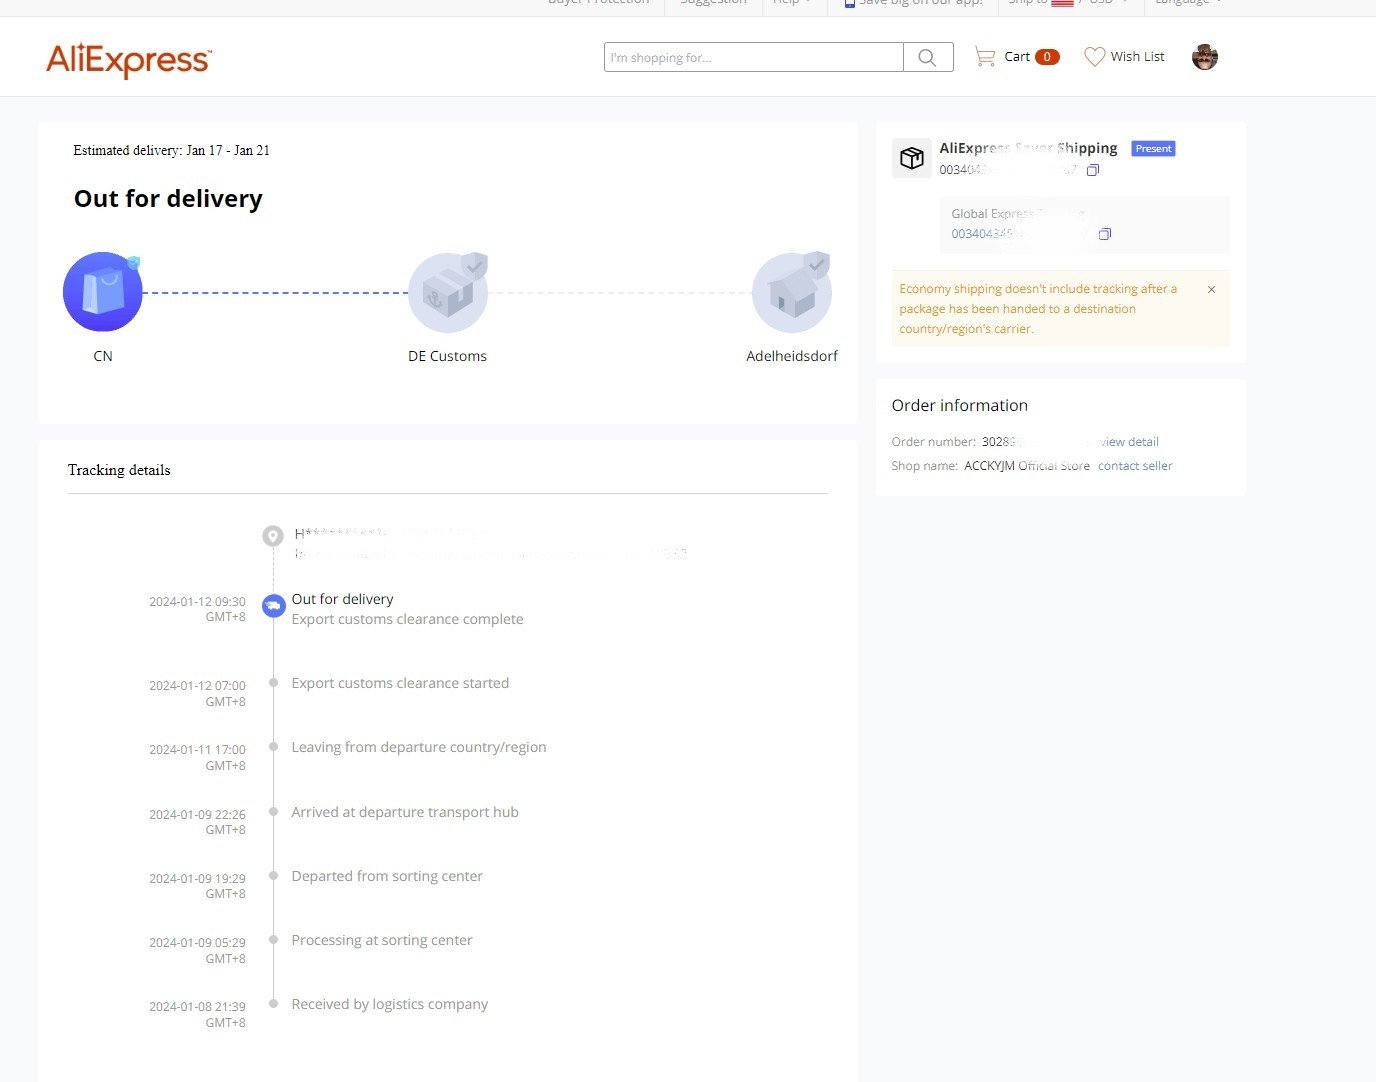The height and width of the screenshot is (1082, 1376).
Task: Click the "Order information" heading
Action: (x=960, y=406)
